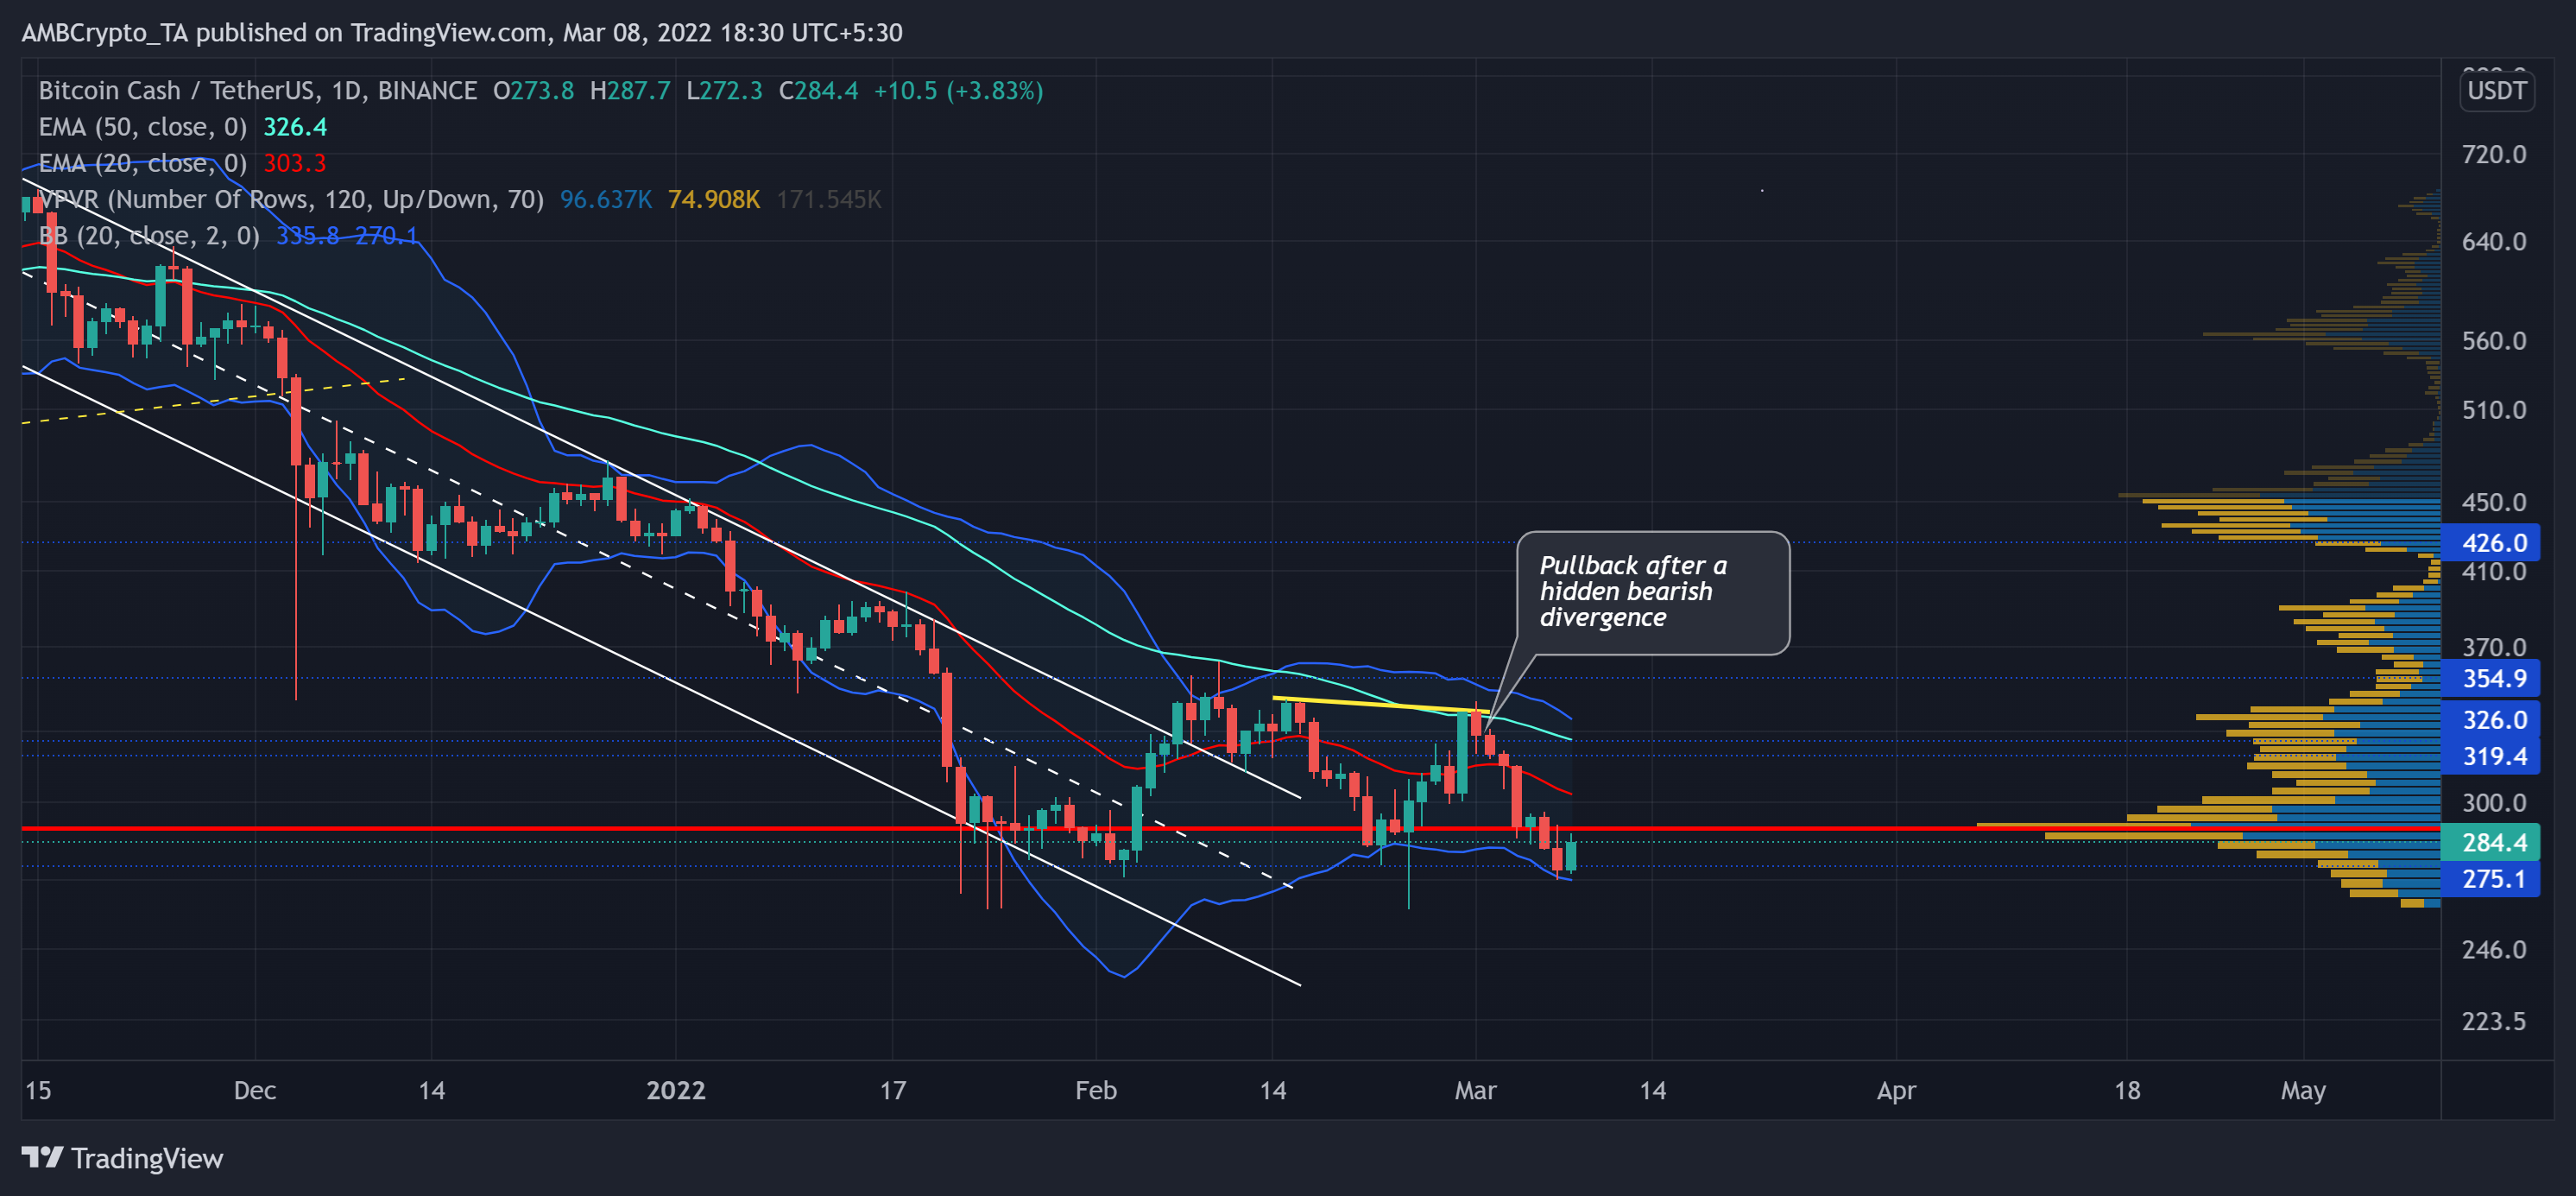The width and height of the screenshot is (2576, 1196).
Task: Click the TradingView logo
Action: pos(122,1158)
